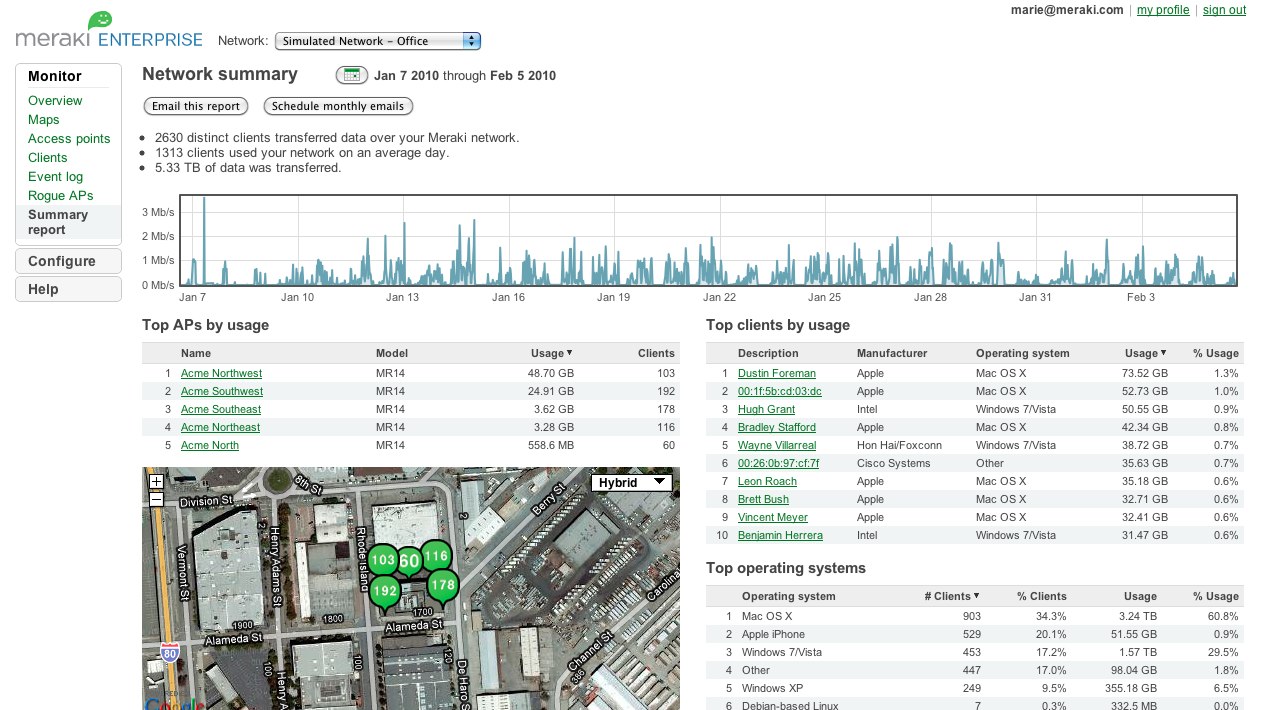Change the map view using the Hybrid dropdown
This screenshot has width=1264, height=710.
[631, 482]
